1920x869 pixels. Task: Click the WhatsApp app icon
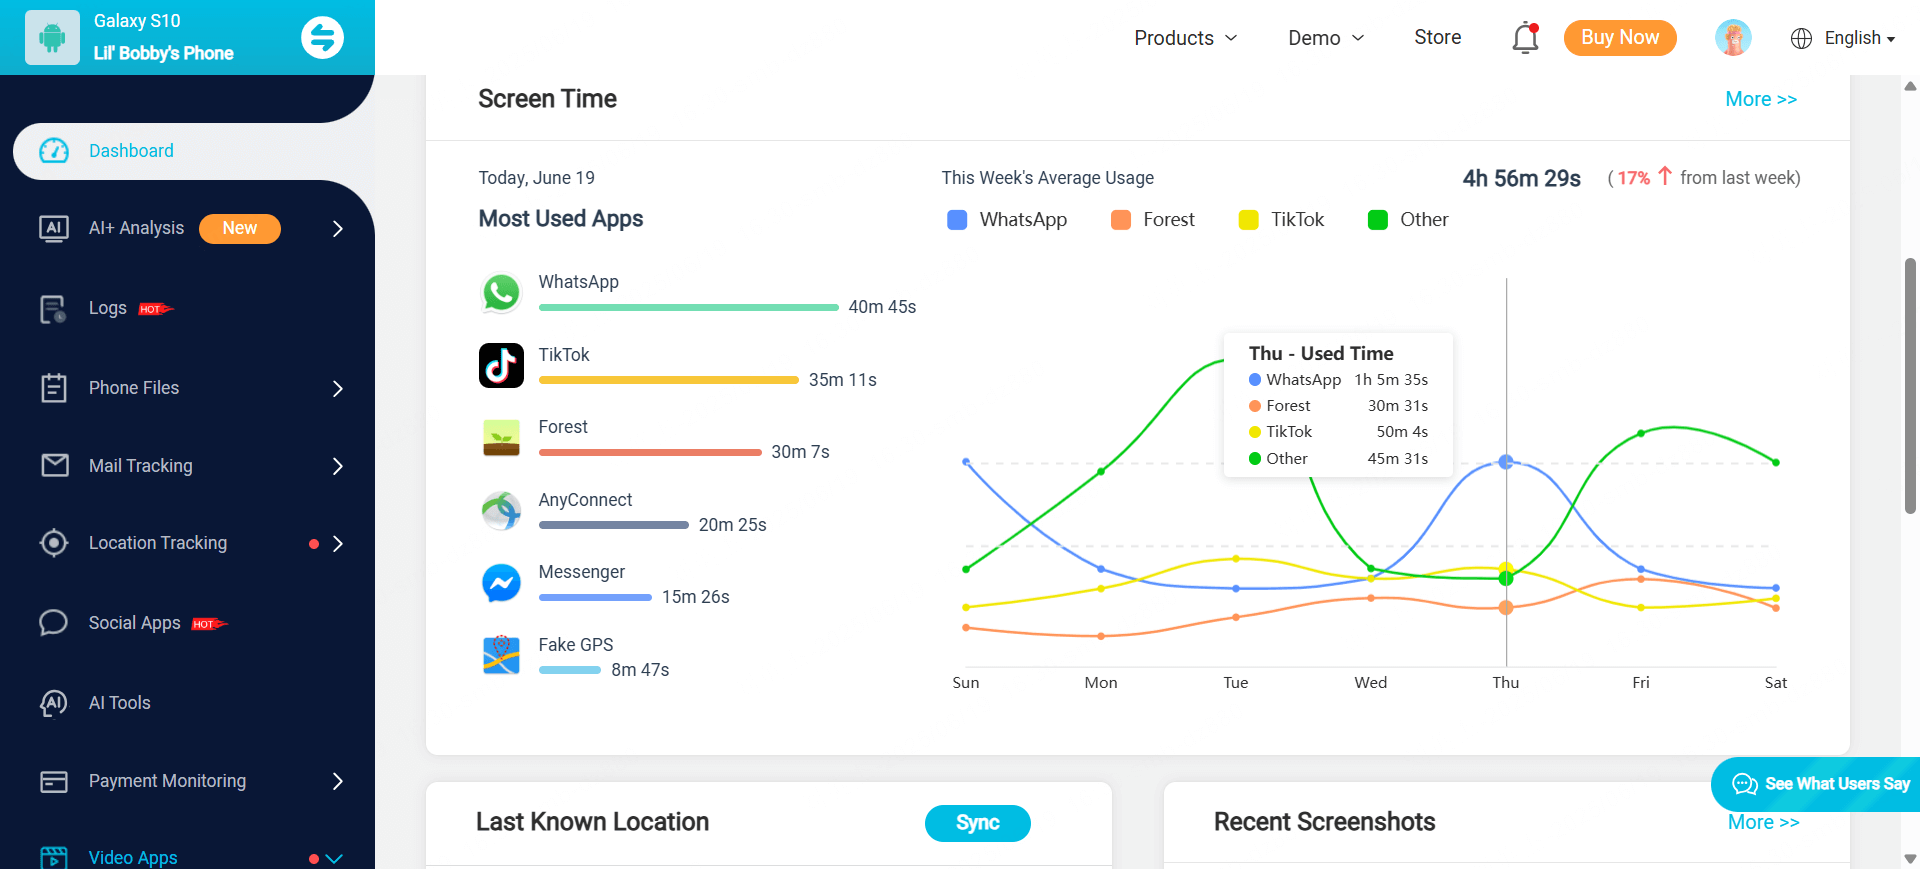pyautogui.click(x=501, y=294)
